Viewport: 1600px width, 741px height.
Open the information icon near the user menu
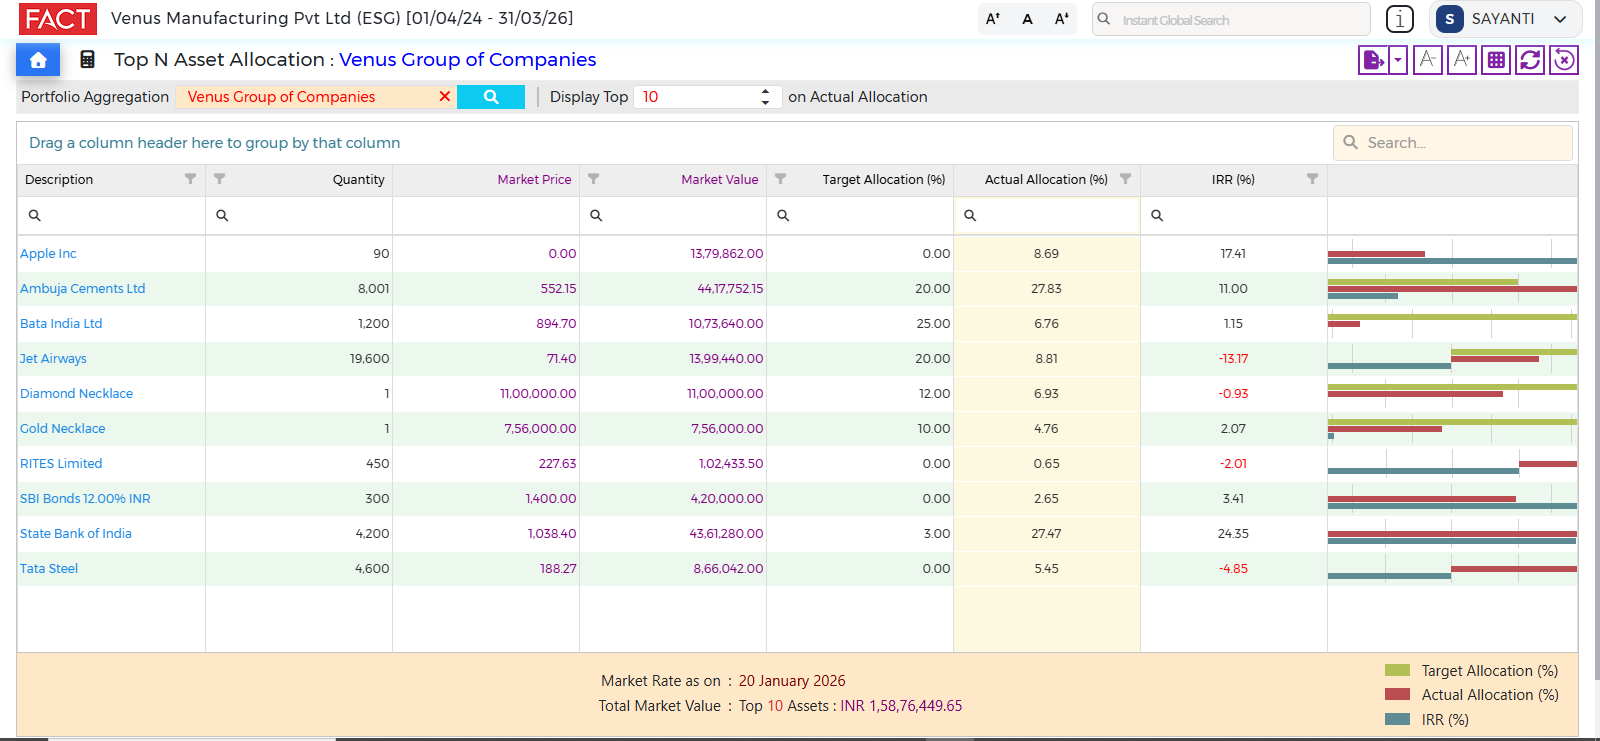point(1400,19)
